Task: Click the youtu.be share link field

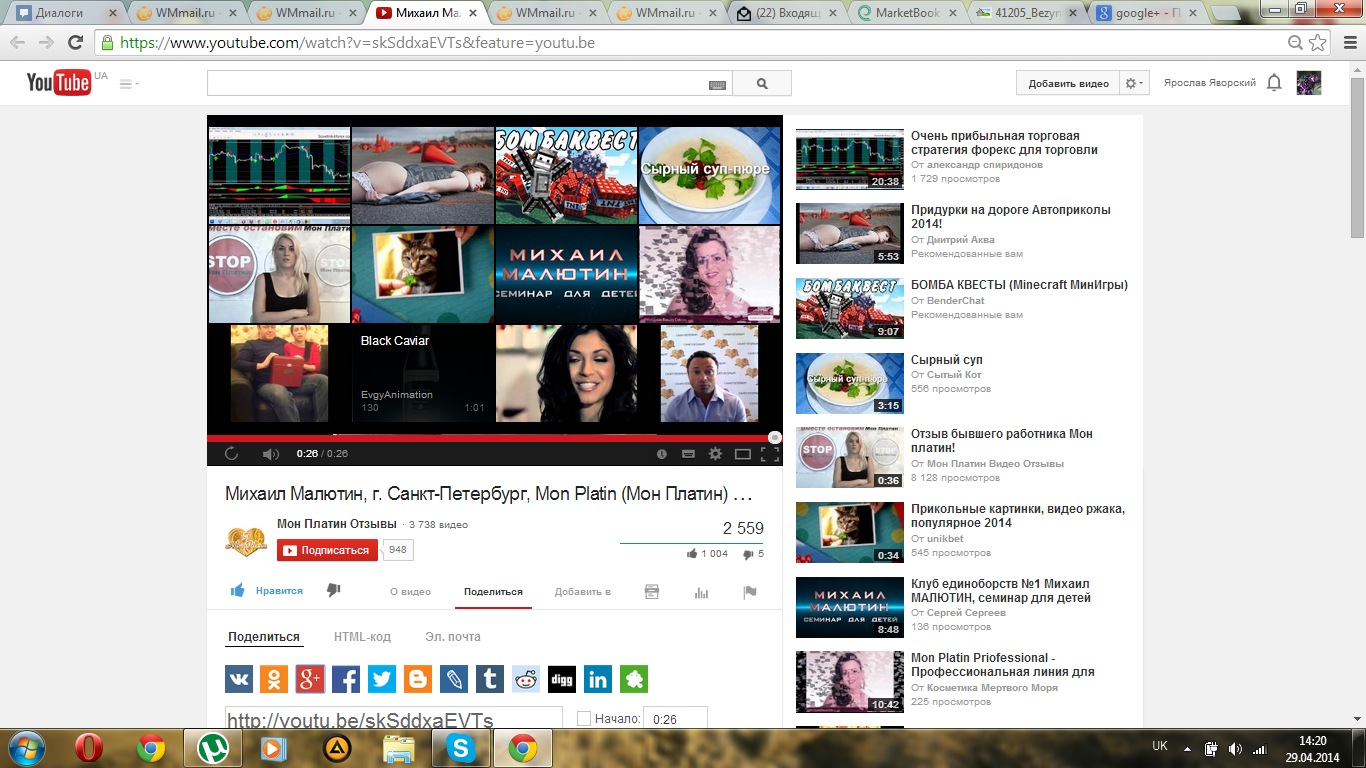Action: point(394,719)
